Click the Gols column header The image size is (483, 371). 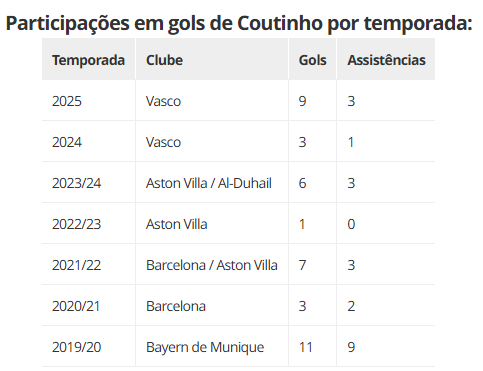coord(312,60)
